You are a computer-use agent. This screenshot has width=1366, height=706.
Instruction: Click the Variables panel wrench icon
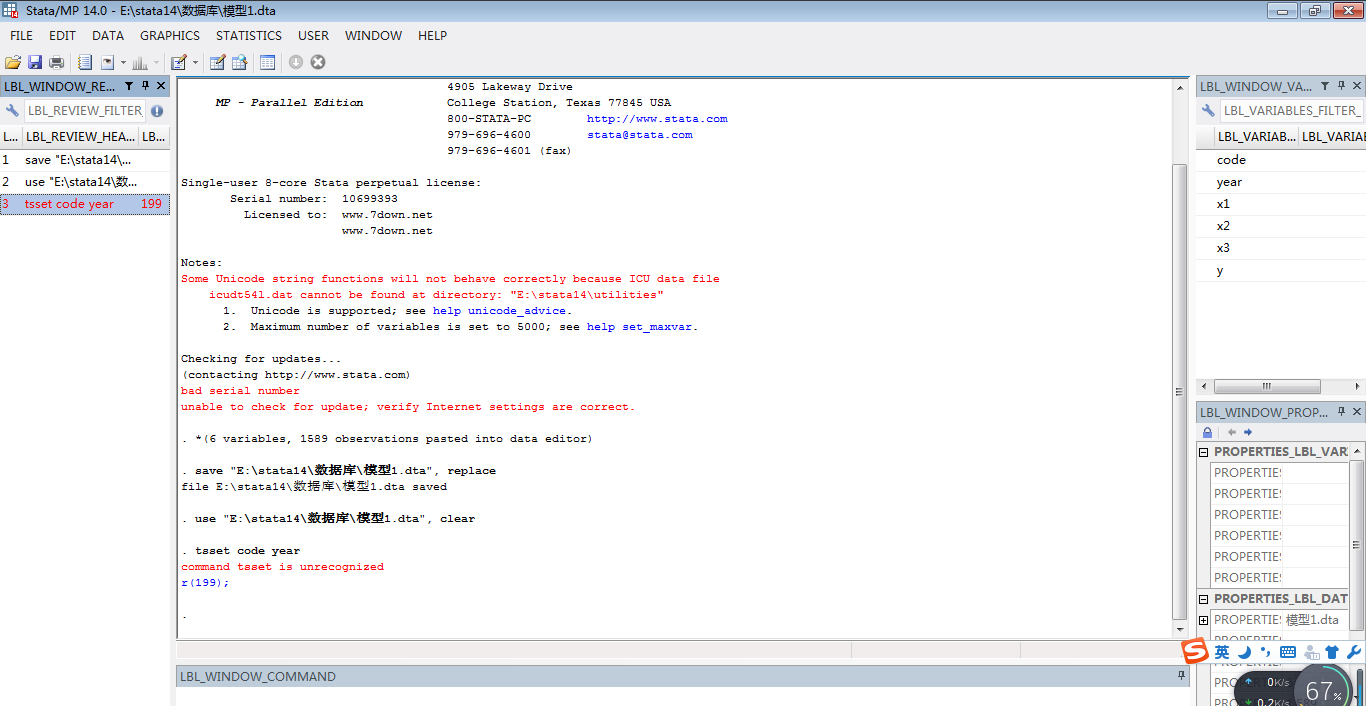point(1208,111)
